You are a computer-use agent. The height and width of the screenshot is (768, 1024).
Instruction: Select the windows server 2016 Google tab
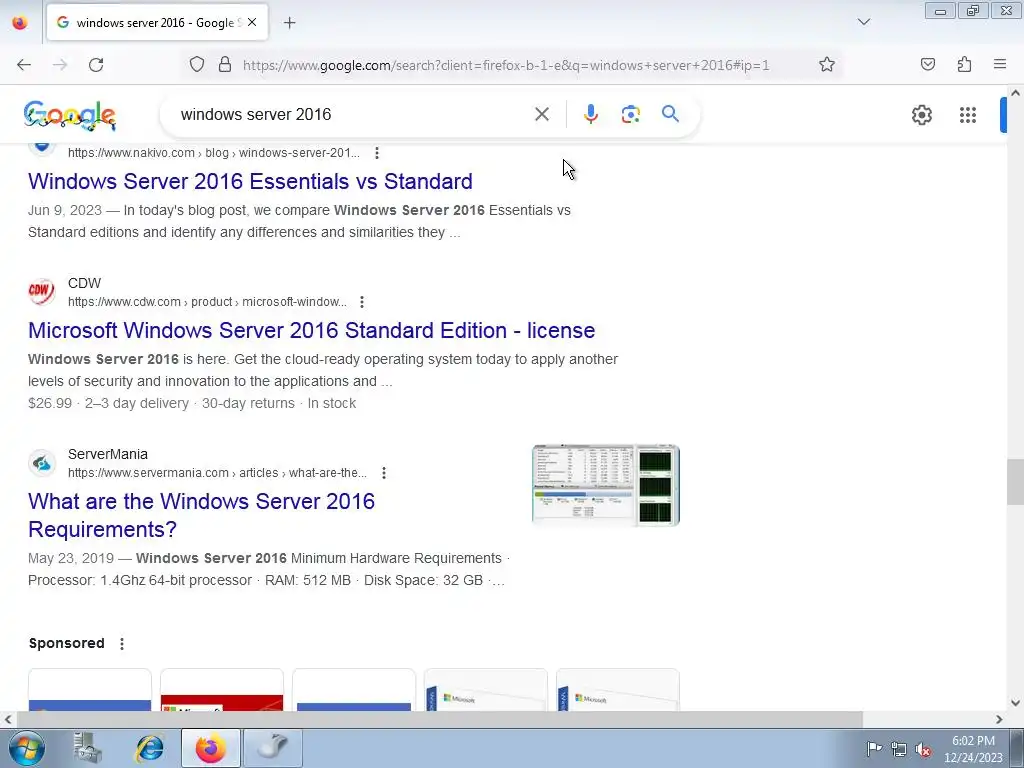pos(157,23)
